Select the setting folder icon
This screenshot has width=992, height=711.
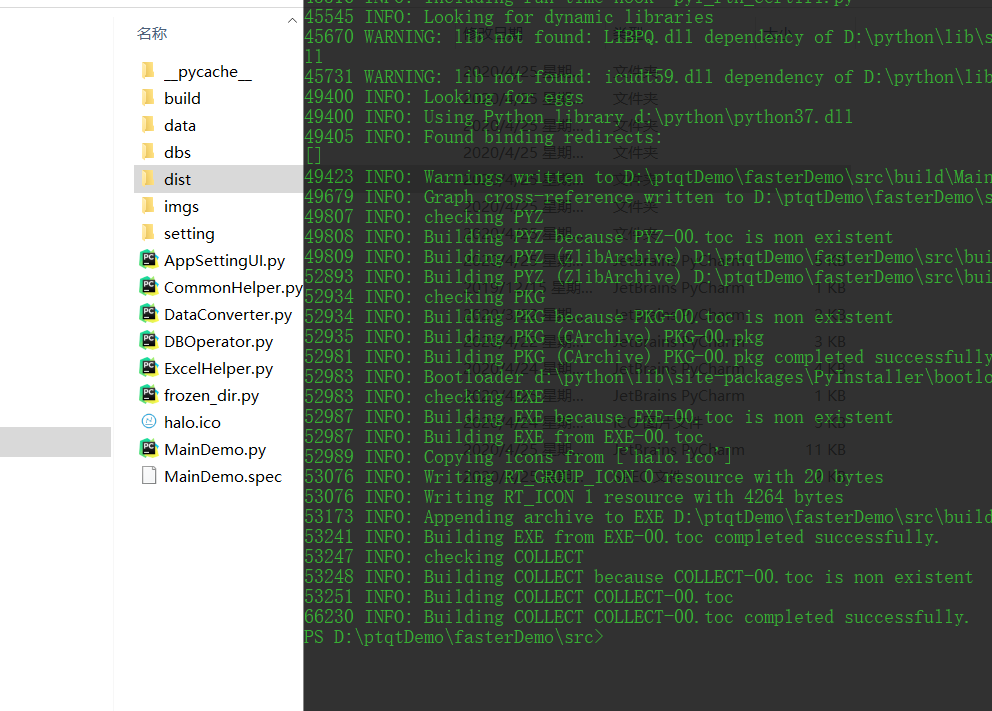tap(149, 233)
